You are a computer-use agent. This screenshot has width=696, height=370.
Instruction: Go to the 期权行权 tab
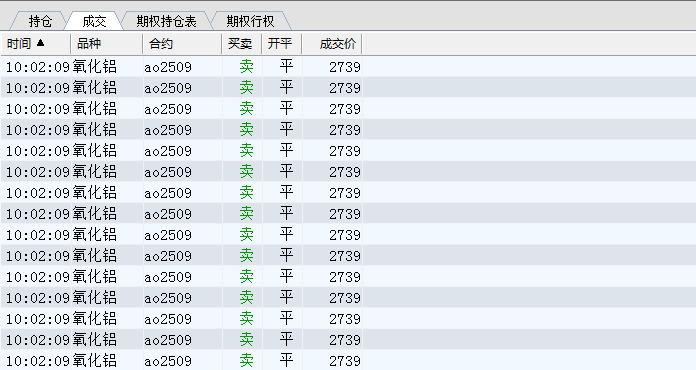(250, 21)
